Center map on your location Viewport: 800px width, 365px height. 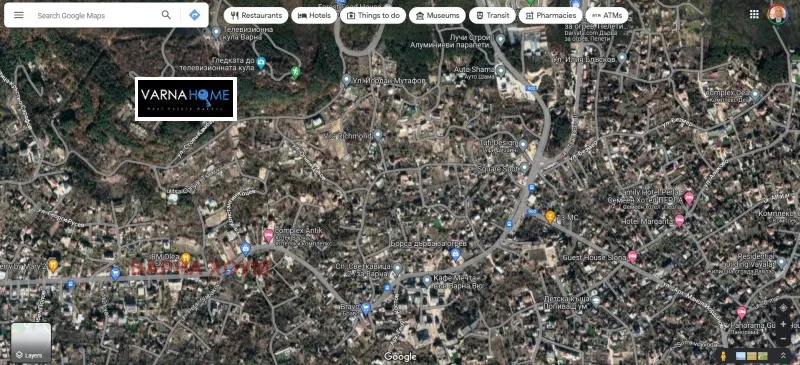coord(783,308)
